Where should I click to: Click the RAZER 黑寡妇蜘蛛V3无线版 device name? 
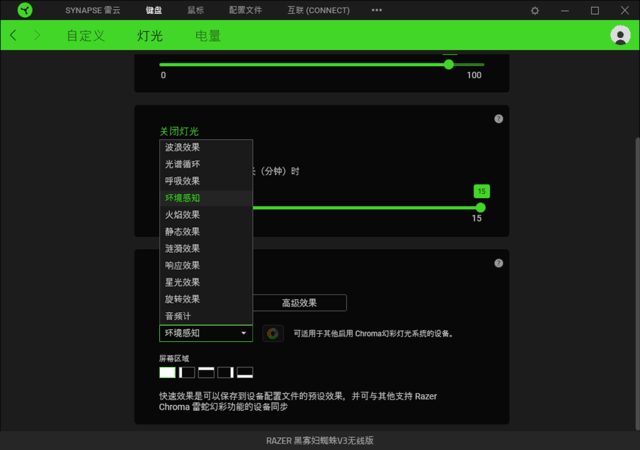320,441
